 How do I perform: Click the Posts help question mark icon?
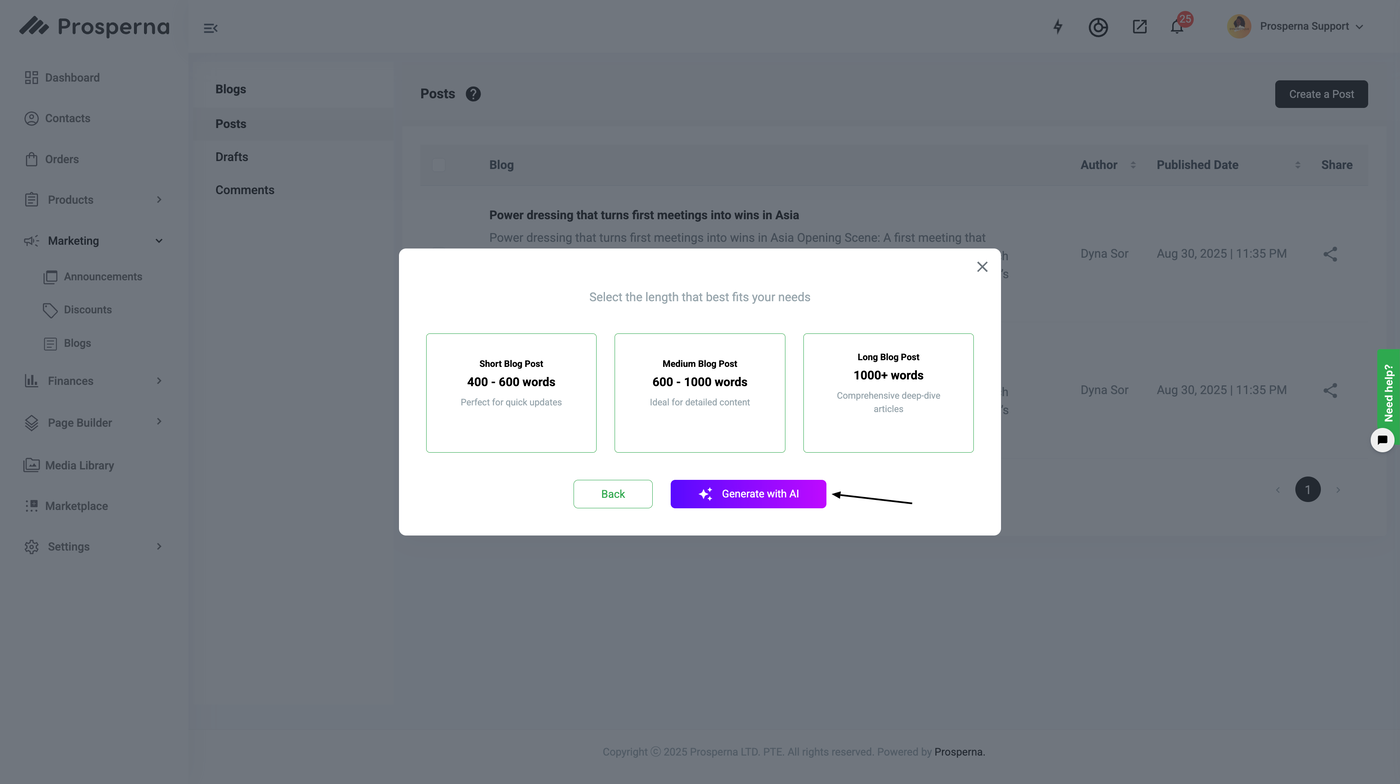(x=473, y=94)
